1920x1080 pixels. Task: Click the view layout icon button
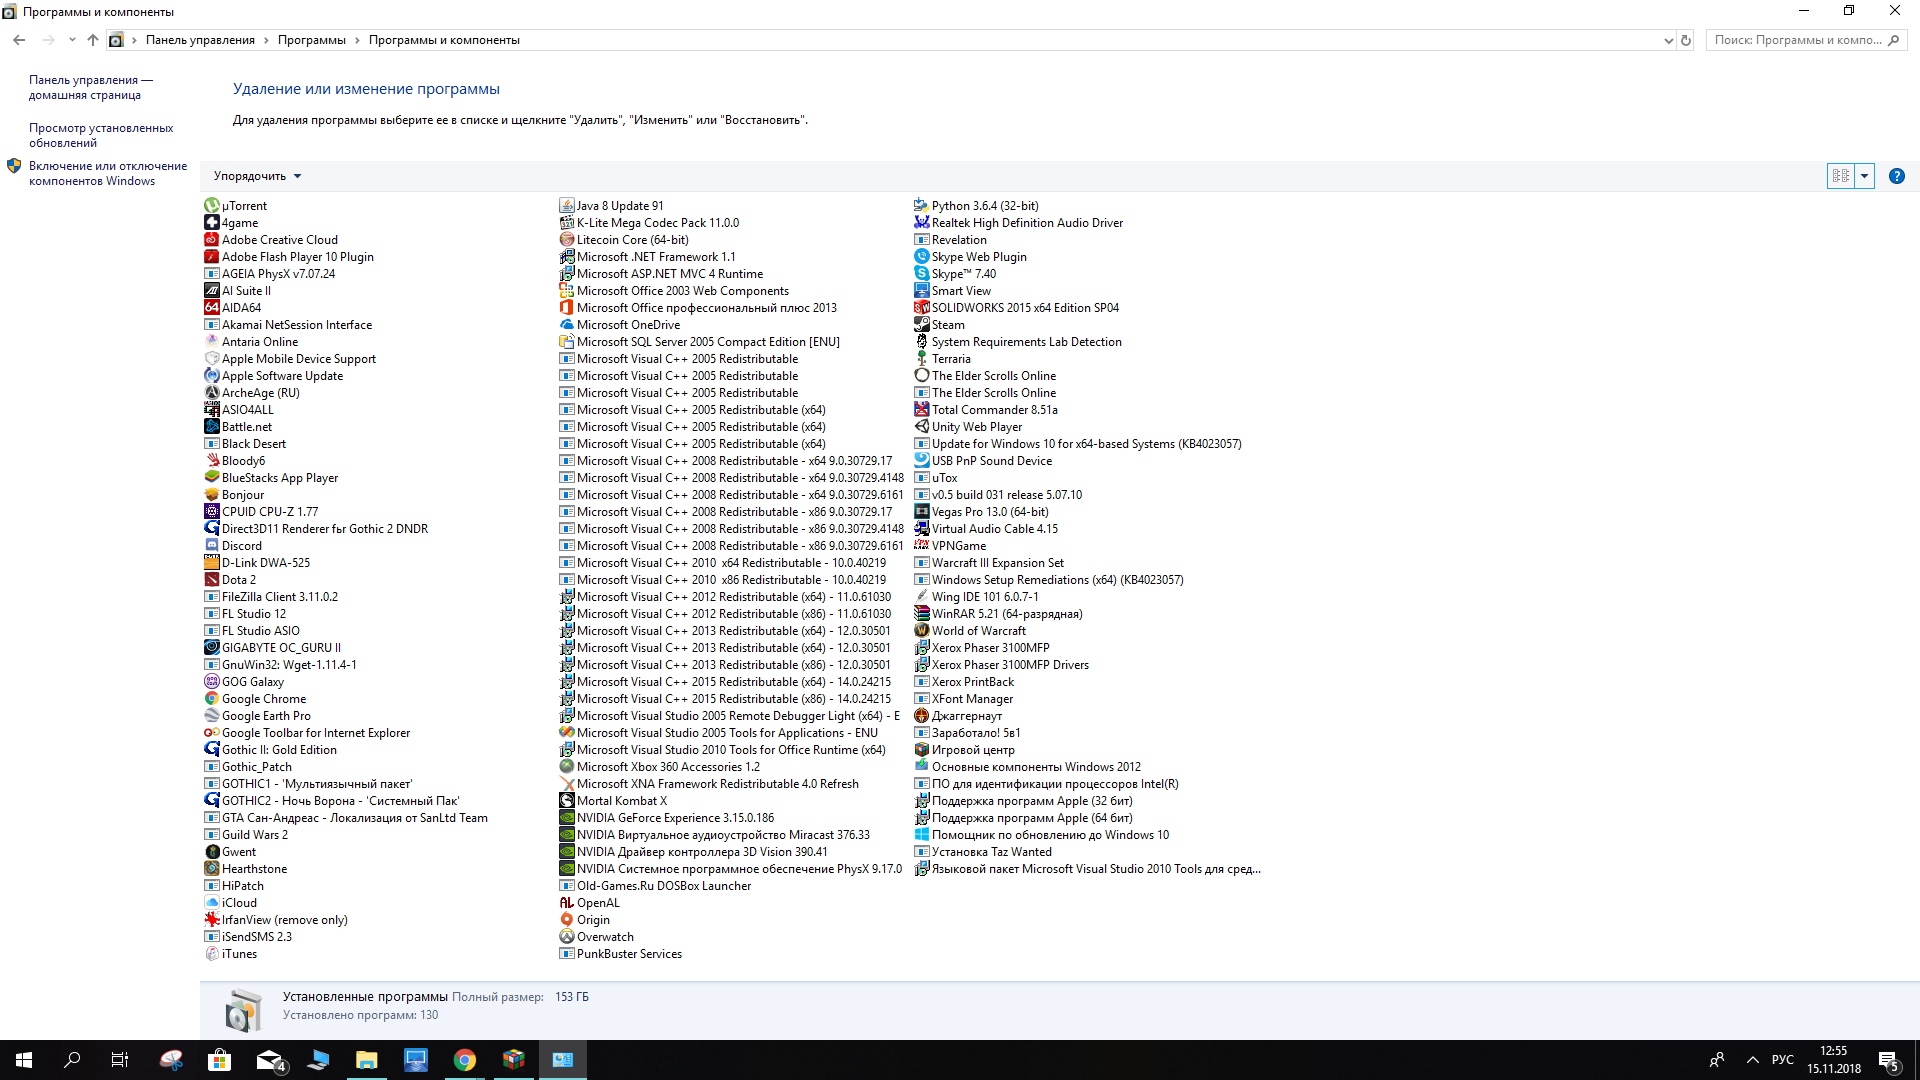click(x=1840, y=176)
